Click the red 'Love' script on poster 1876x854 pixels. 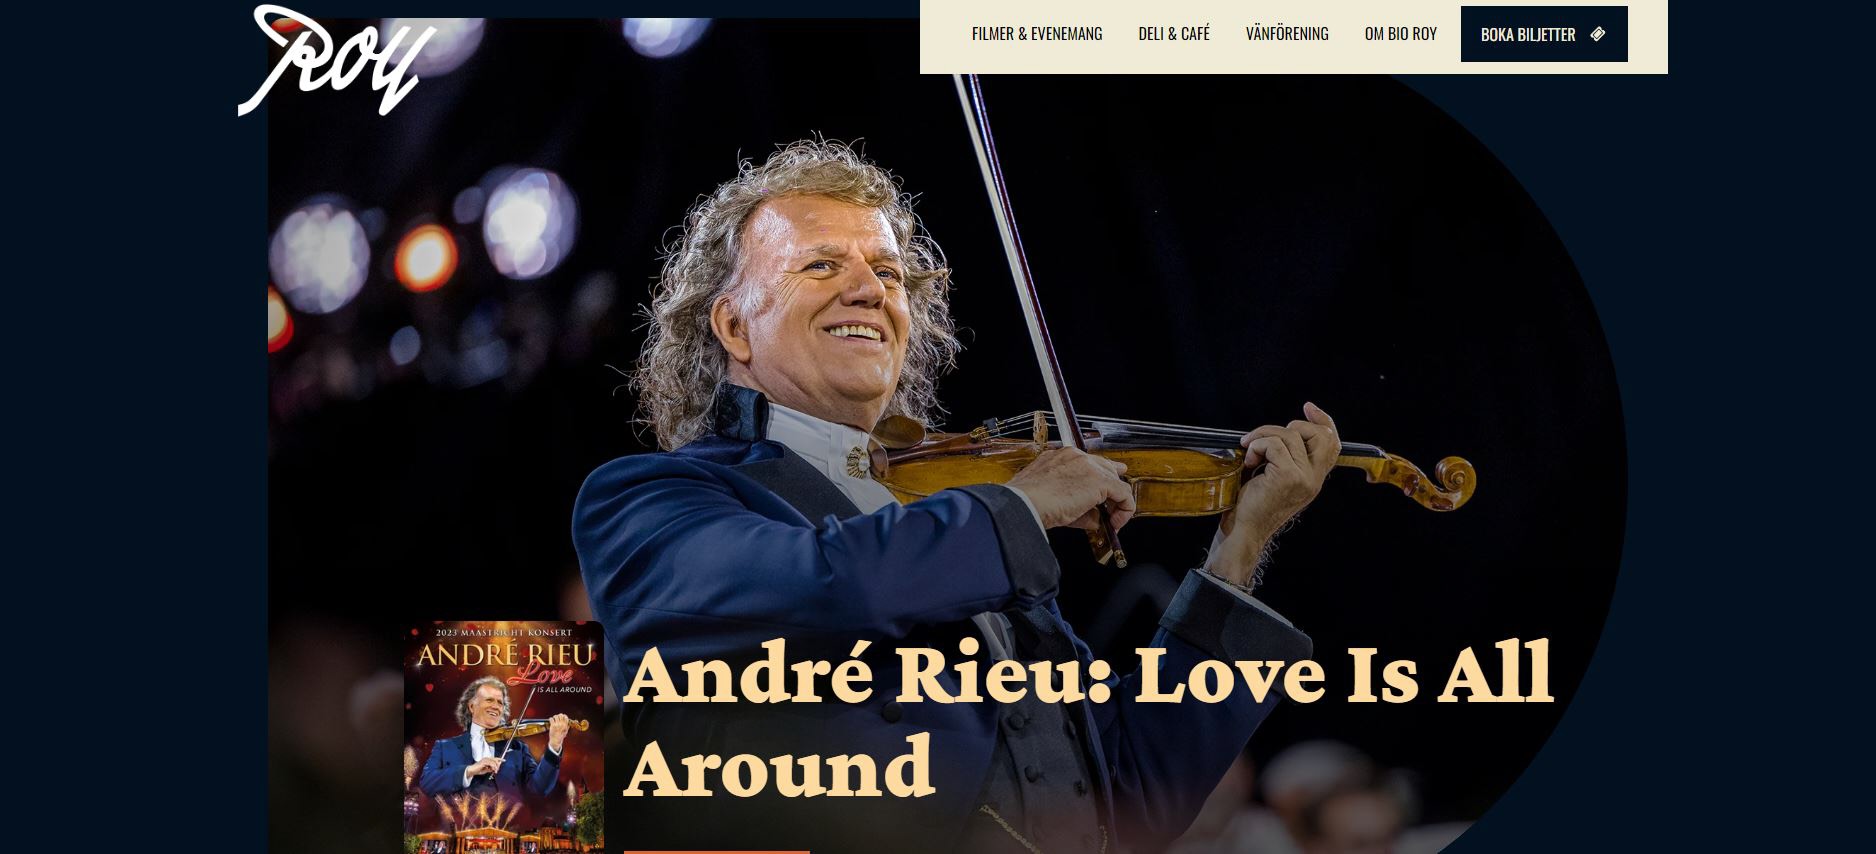click(540, 676)
